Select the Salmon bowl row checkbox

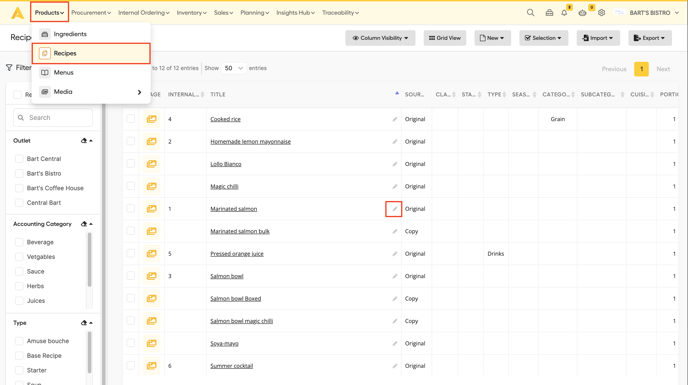coord(131,276)
